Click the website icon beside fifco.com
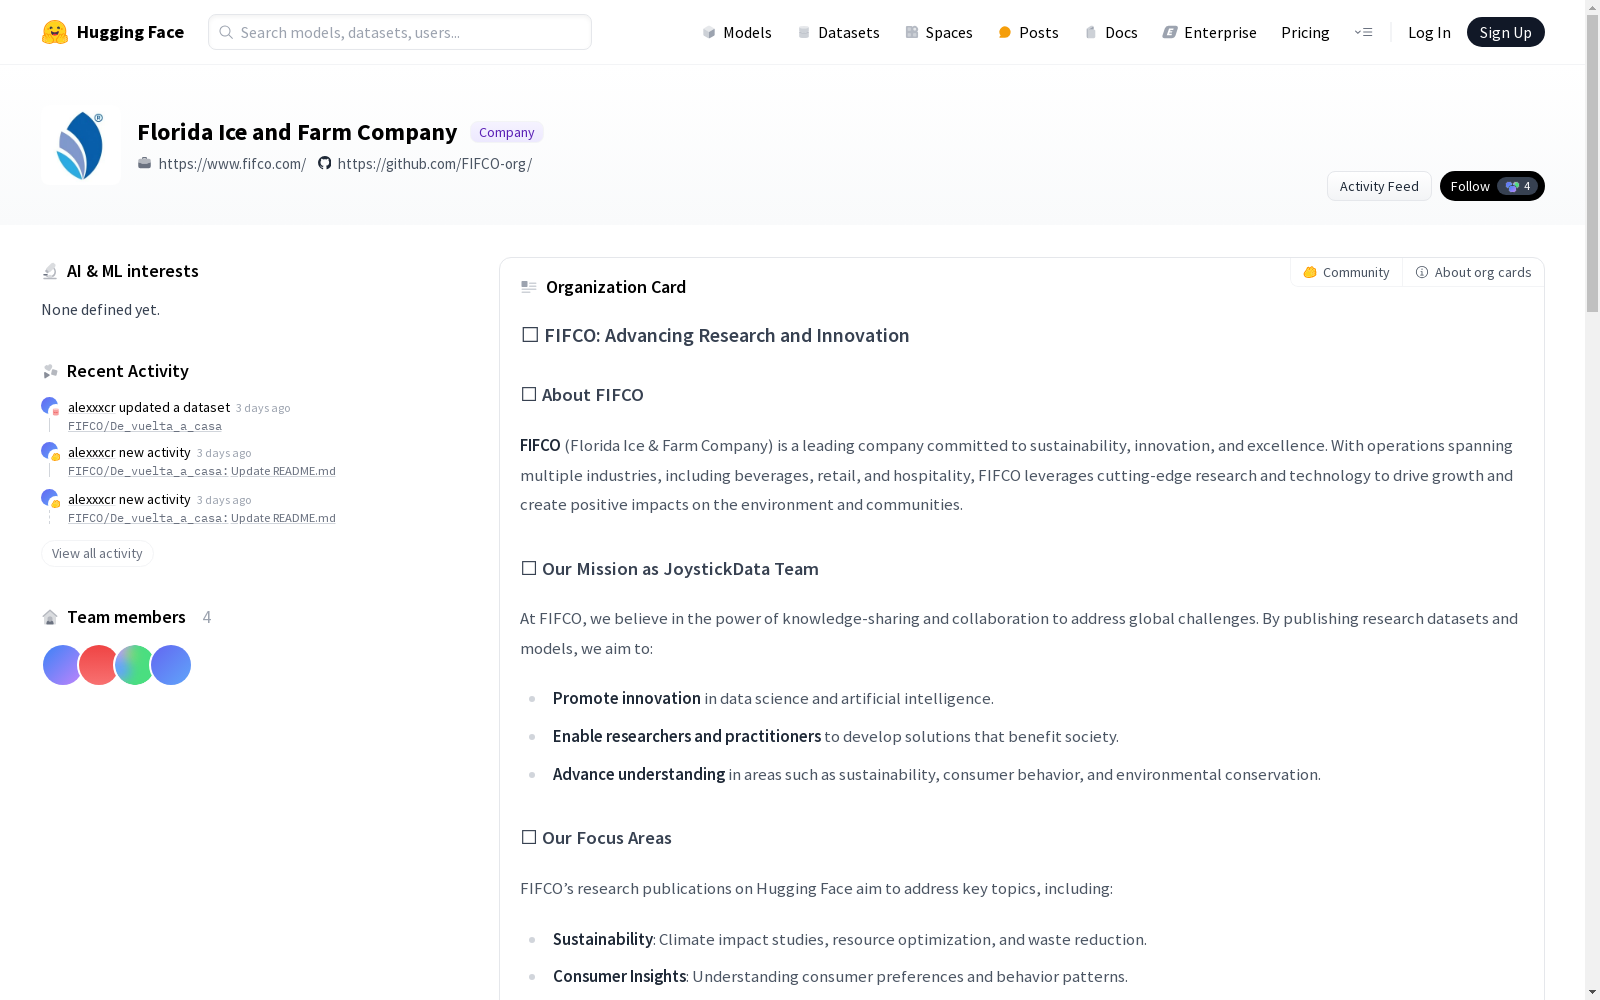 pyautogui.click(x=145, y=163)
